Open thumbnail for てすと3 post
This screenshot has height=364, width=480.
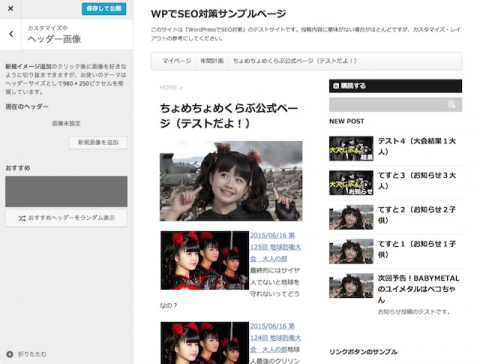tap(351, 183)
